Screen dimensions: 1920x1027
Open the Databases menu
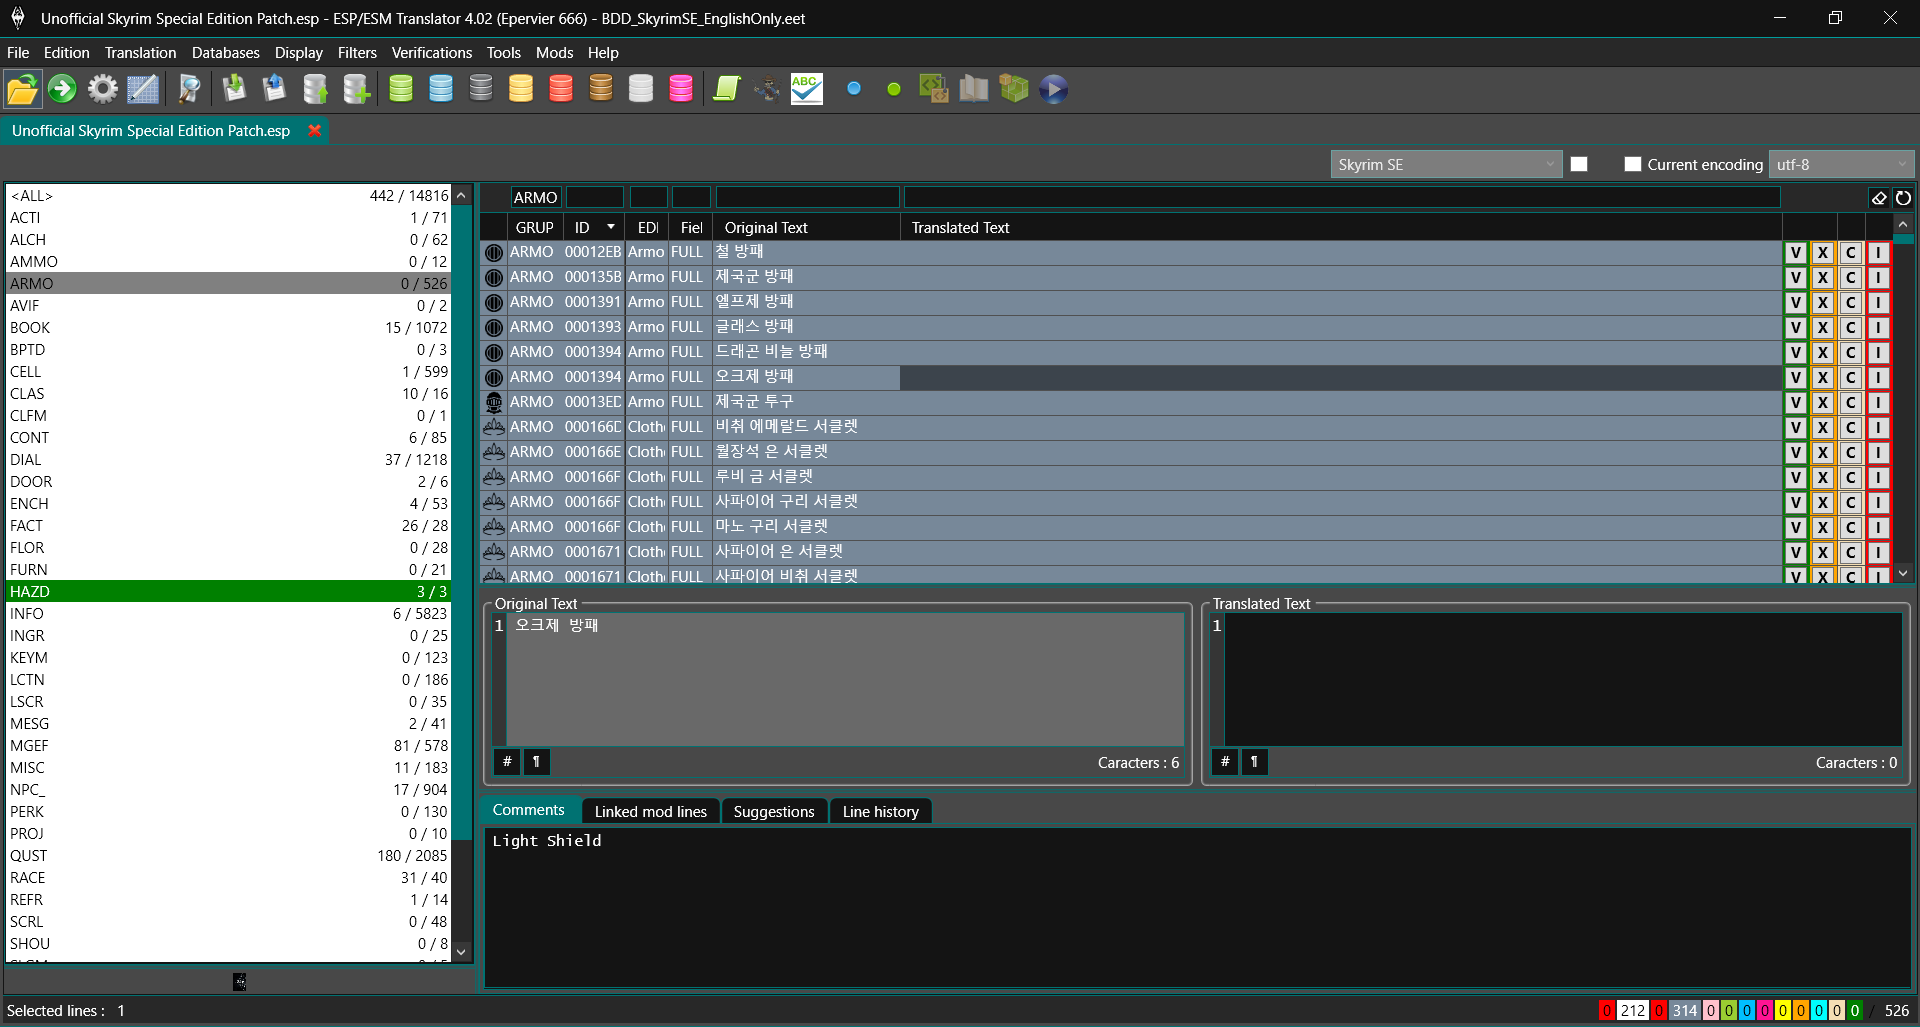pos(225,52)
